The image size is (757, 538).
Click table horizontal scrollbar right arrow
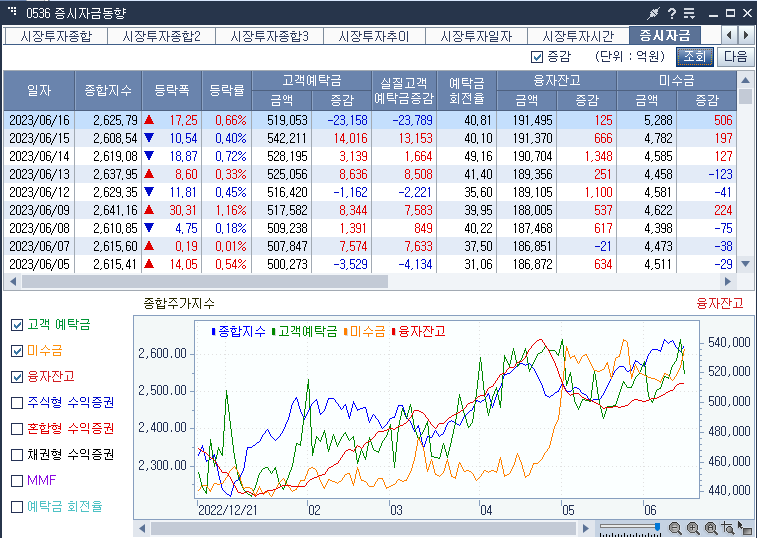point(728,281)
